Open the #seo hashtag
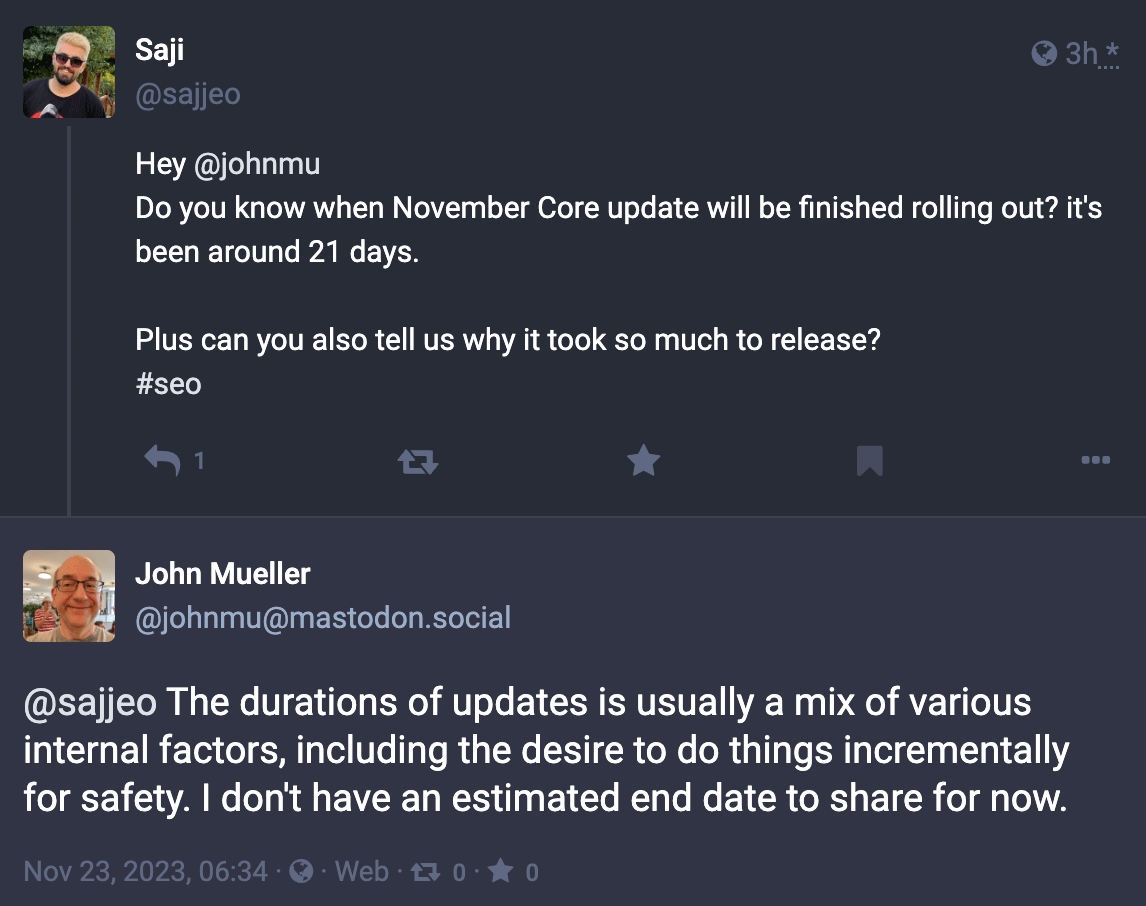This screenshot has width=1146, height=906. [169, 383]
